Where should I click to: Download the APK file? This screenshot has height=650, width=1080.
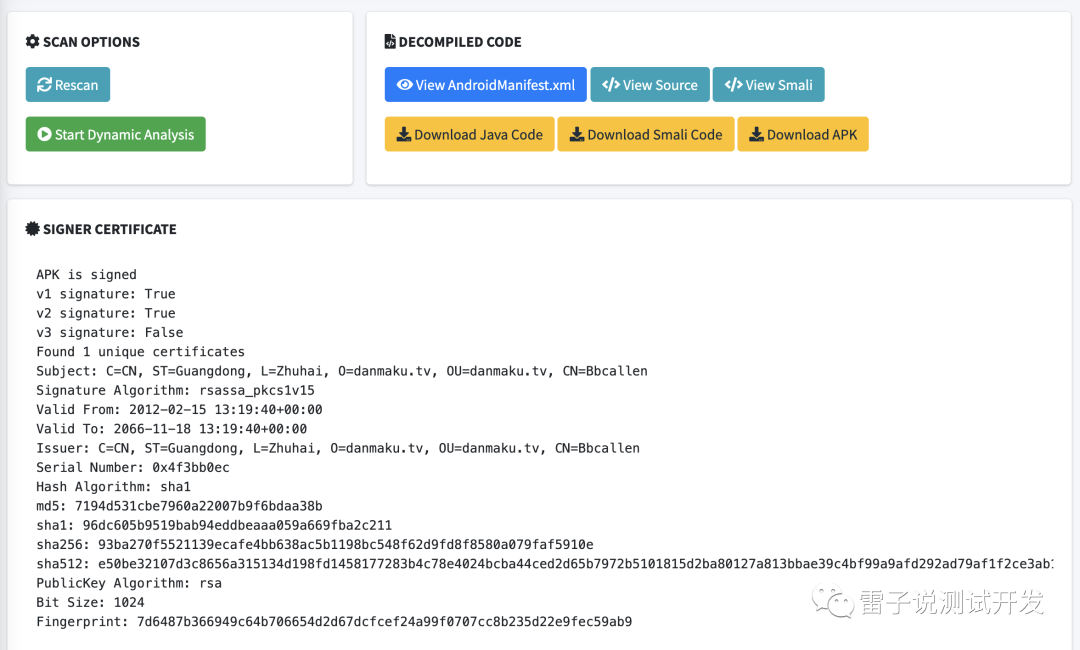click(802, 134)
